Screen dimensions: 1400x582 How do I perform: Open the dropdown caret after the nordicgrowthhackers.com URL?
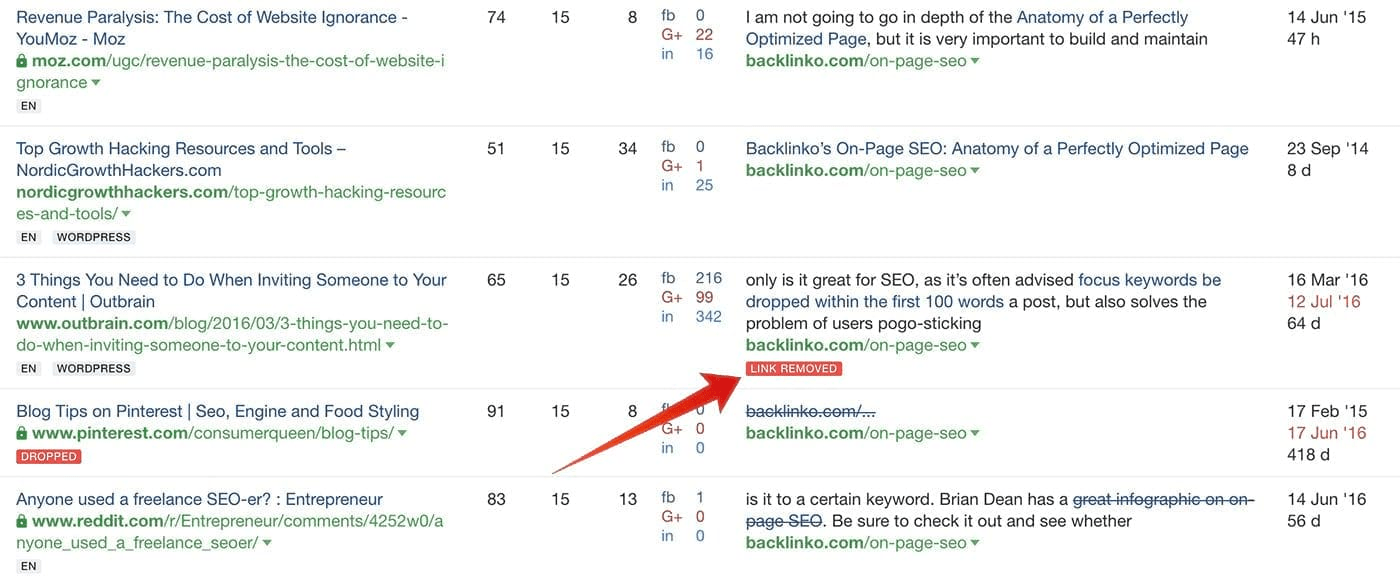pyautogui.click(x=127, y=214)
